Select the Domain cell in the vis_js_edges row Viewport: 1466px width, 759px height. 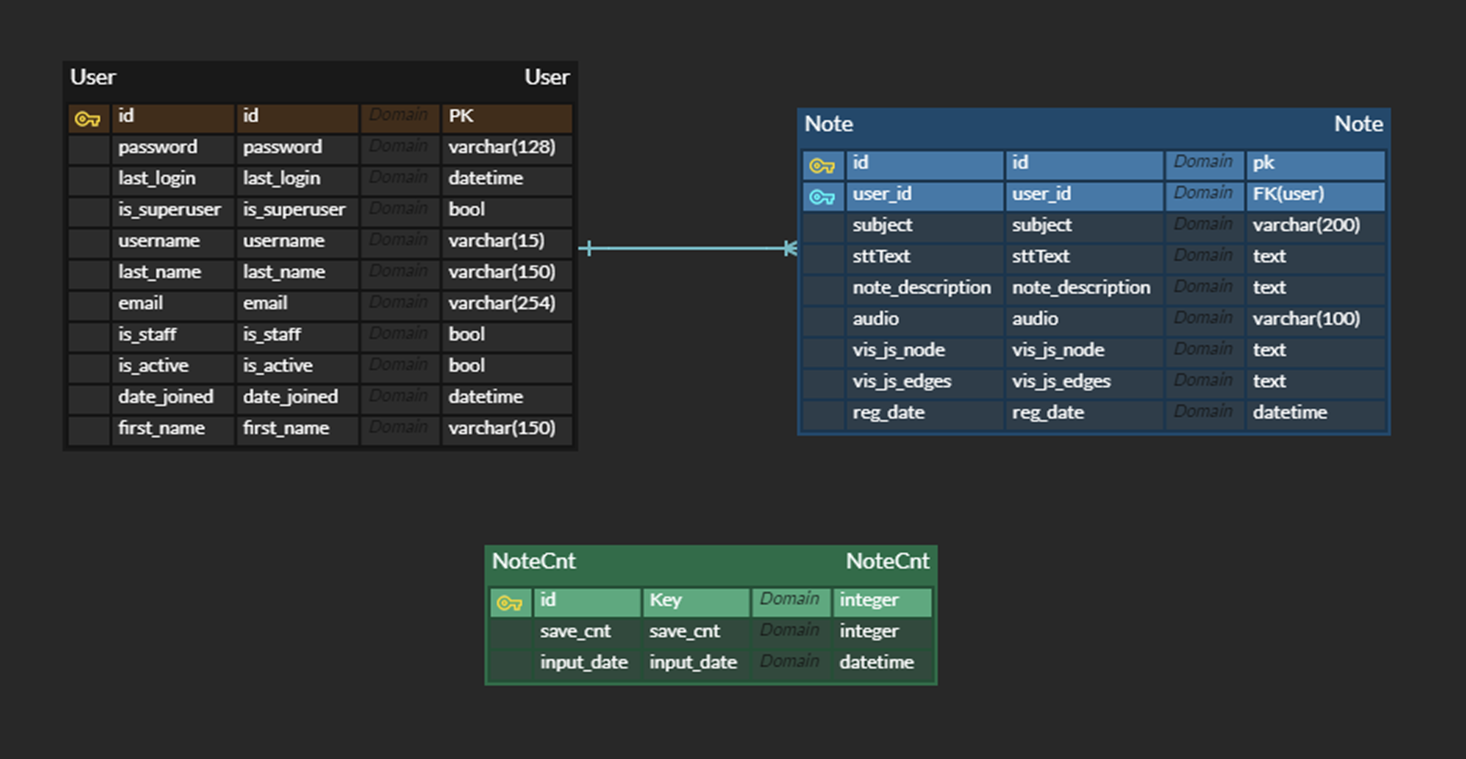1204,382
